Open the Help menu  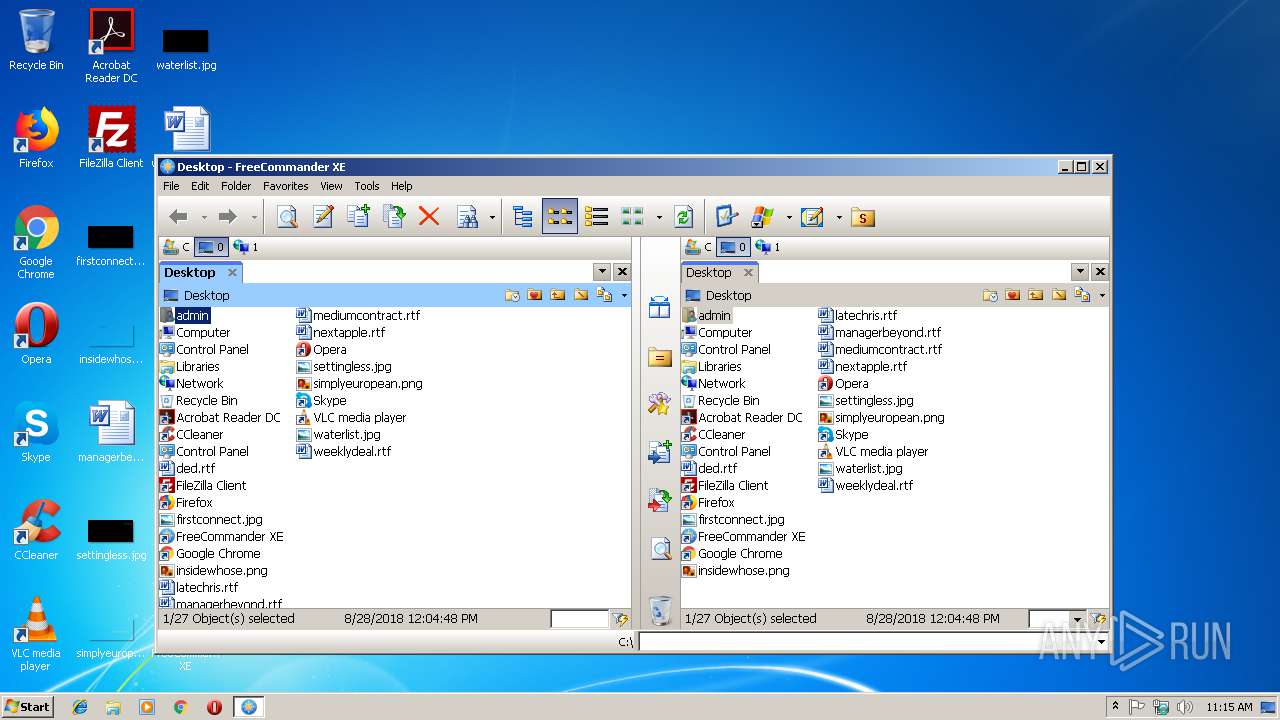(402, 186)
